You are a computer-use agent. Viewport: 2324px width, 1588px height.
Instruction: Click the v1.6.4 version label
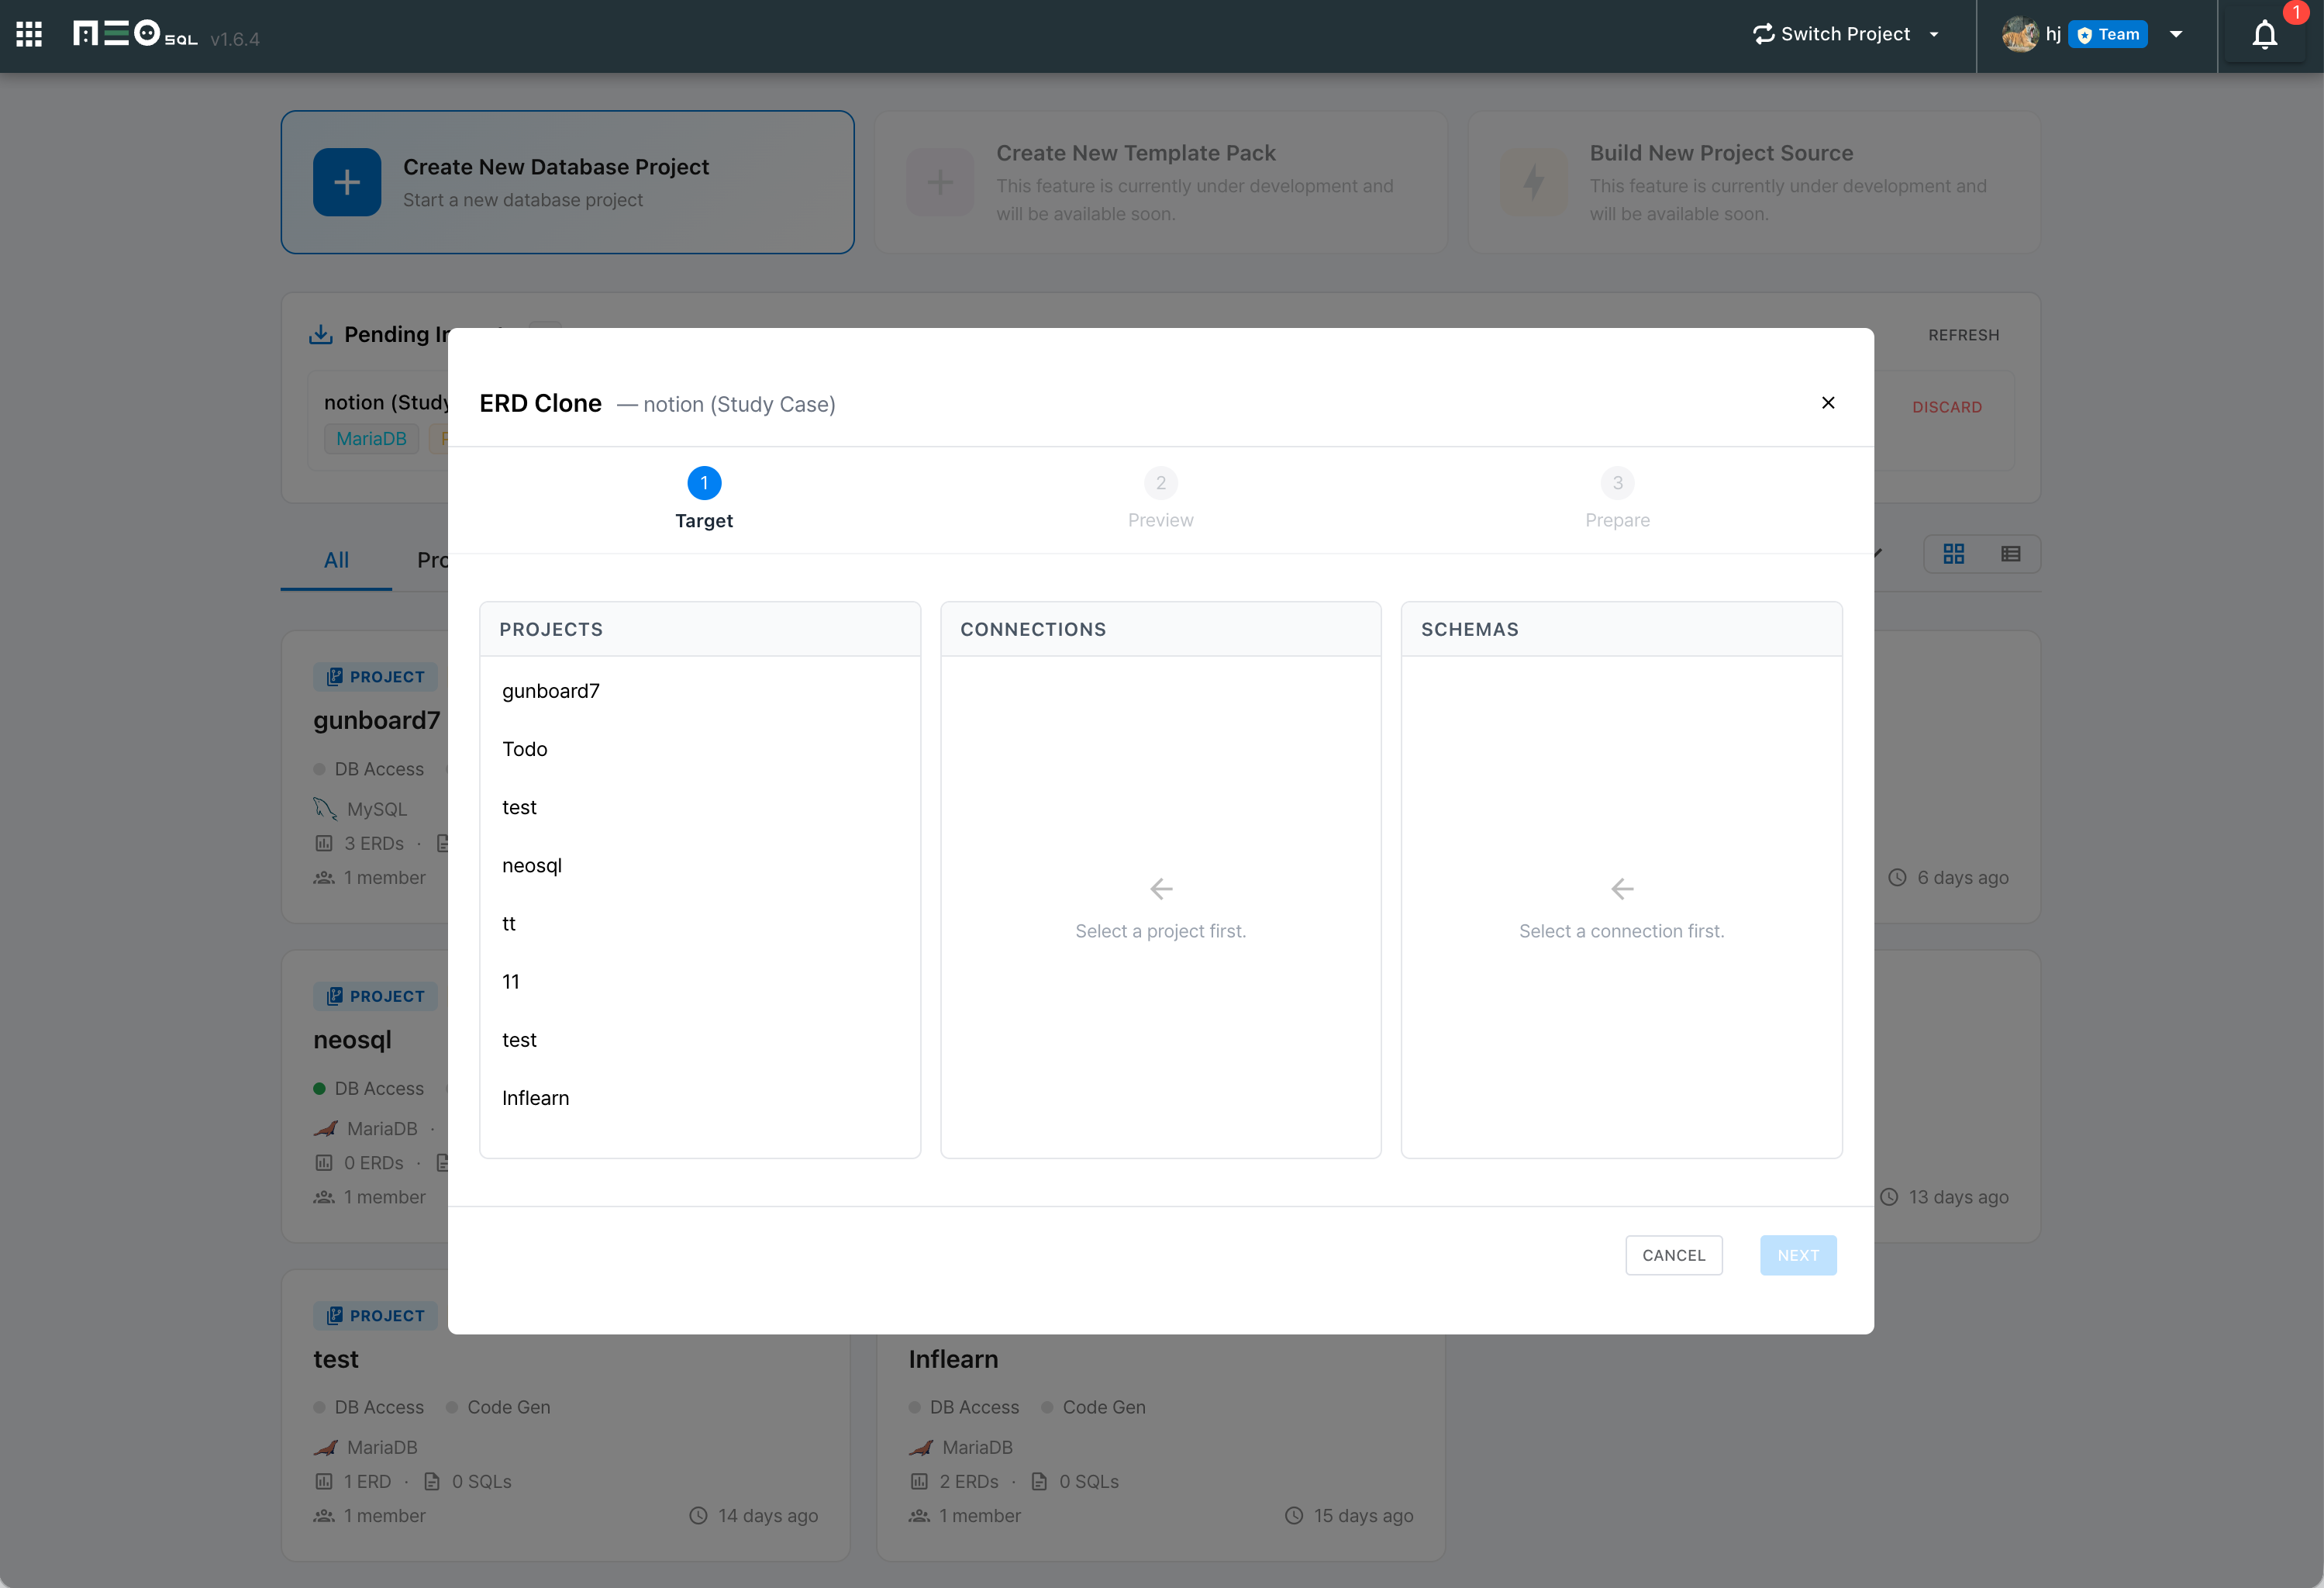(235, 39)
